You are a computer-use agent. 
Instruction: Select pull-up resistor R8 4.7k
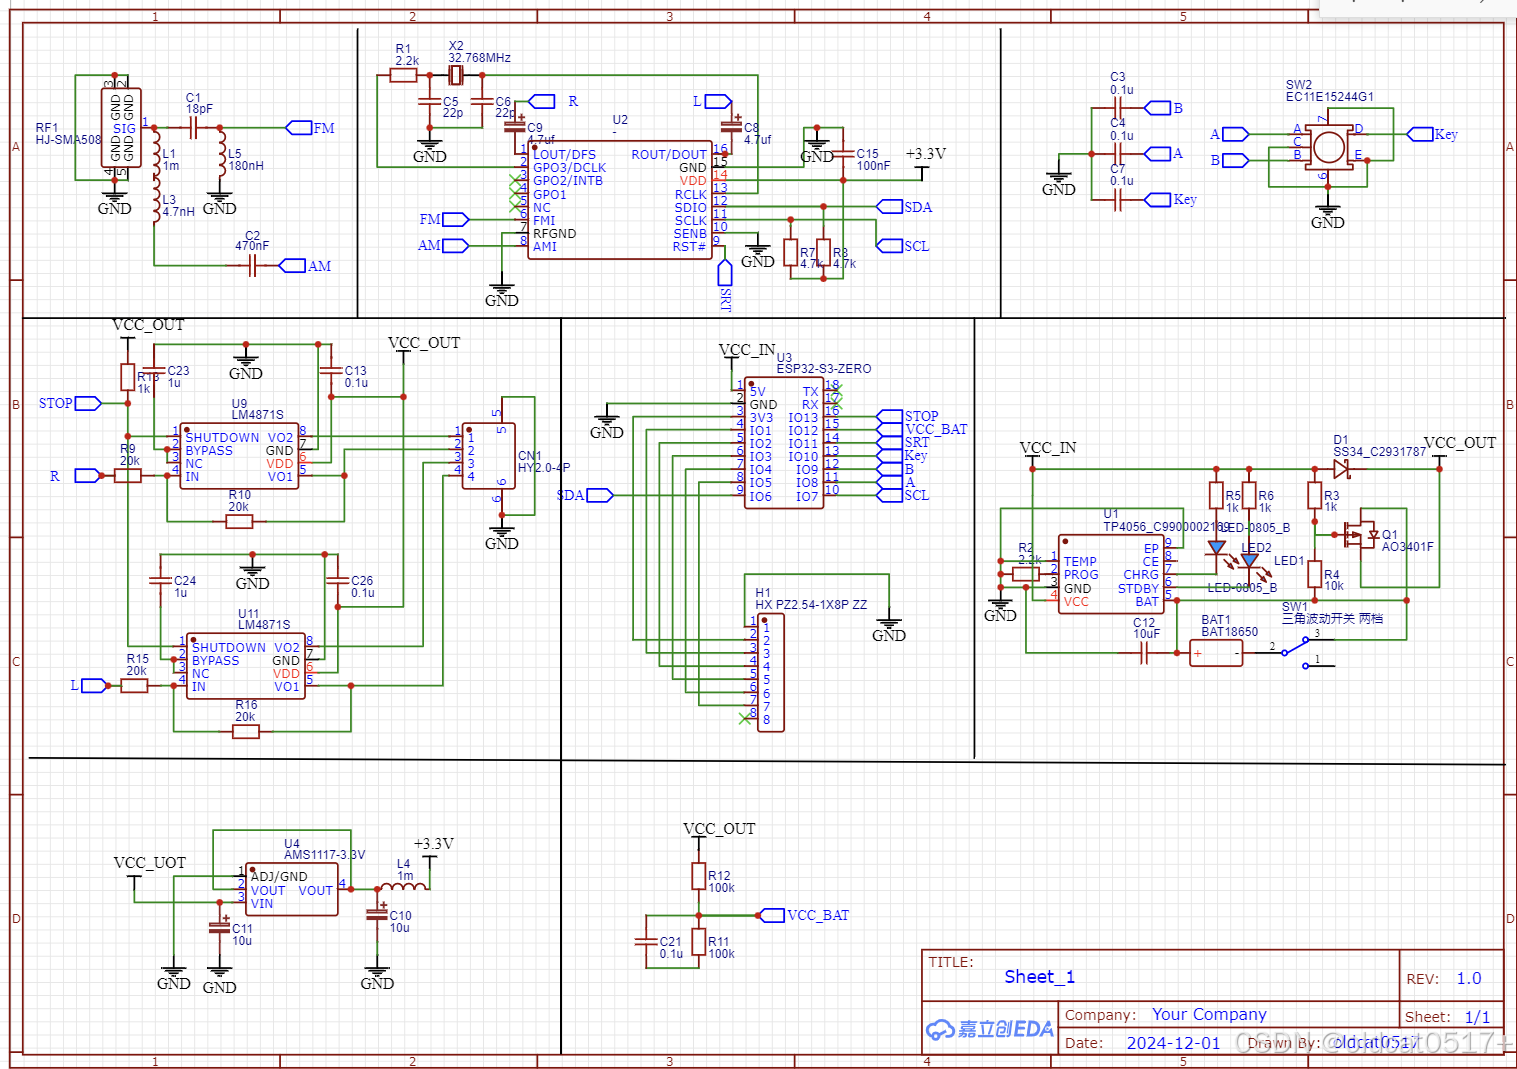click(x=824, y=253)
